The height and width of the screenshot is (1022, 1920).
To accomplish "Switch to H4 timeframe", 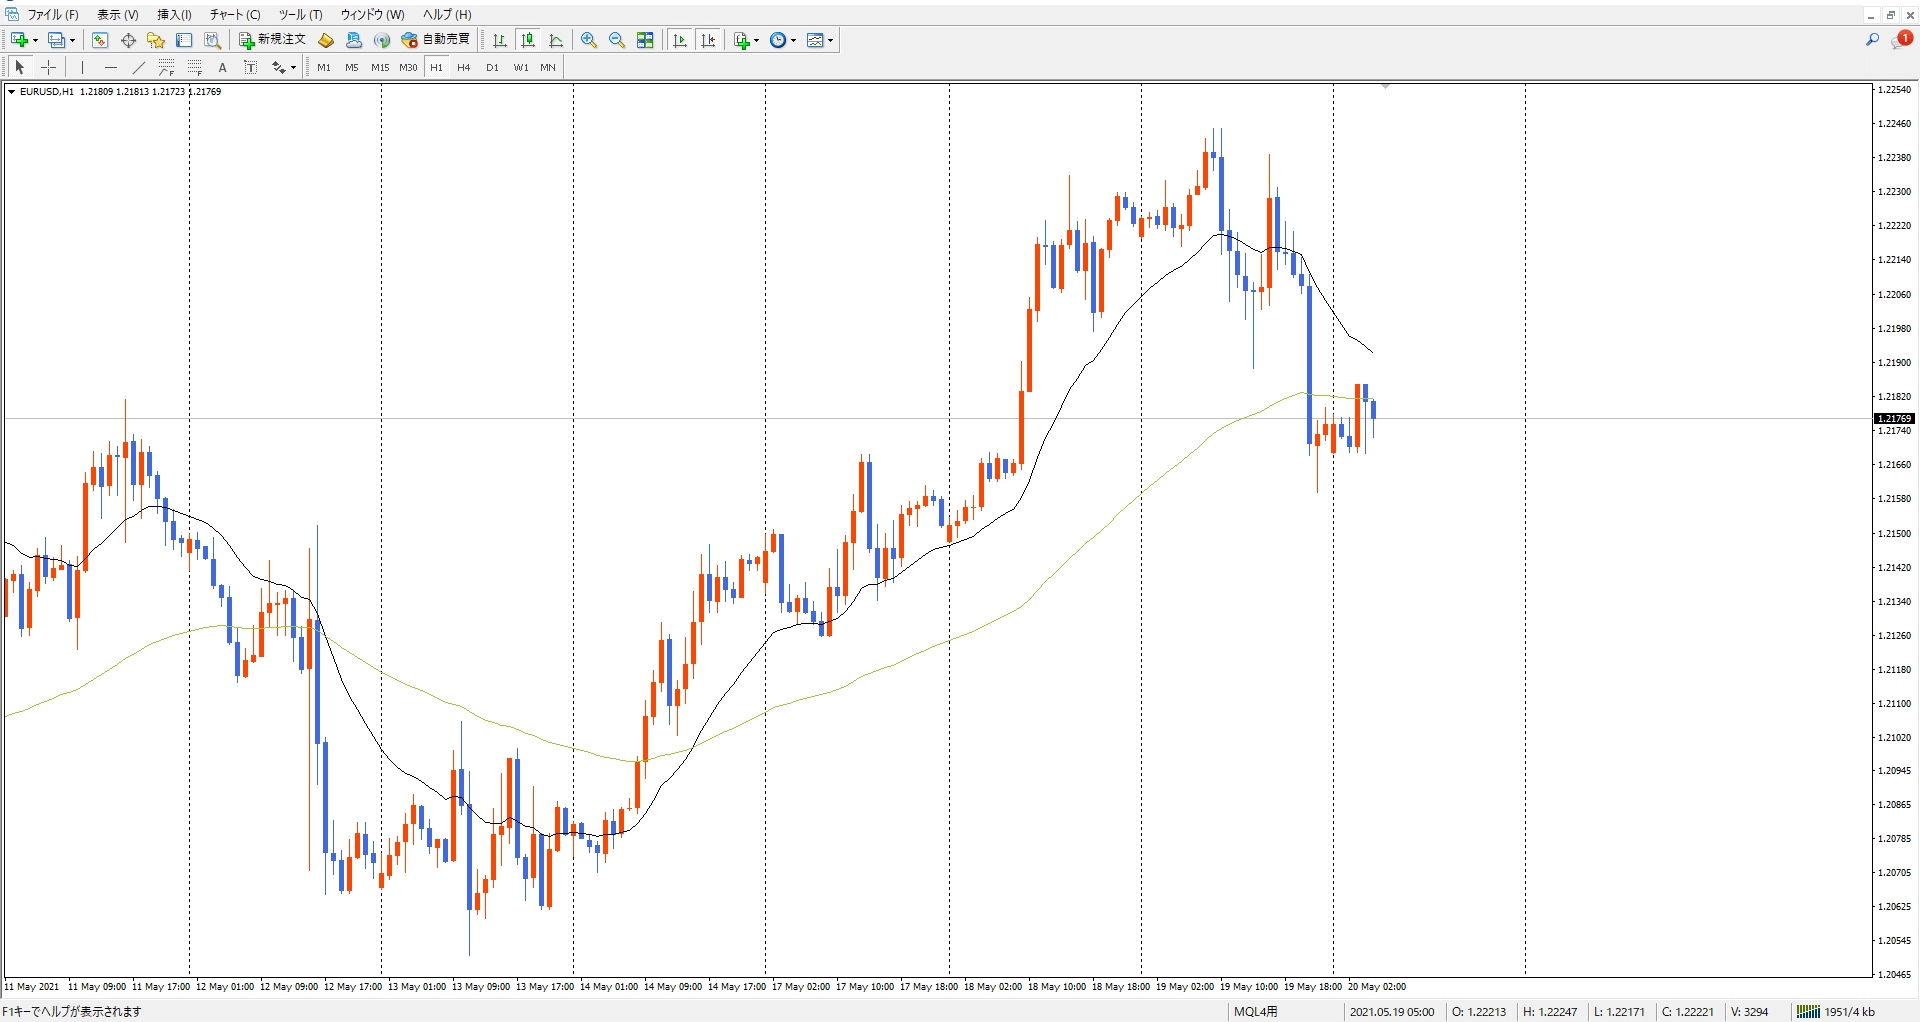I will (464, 67).
